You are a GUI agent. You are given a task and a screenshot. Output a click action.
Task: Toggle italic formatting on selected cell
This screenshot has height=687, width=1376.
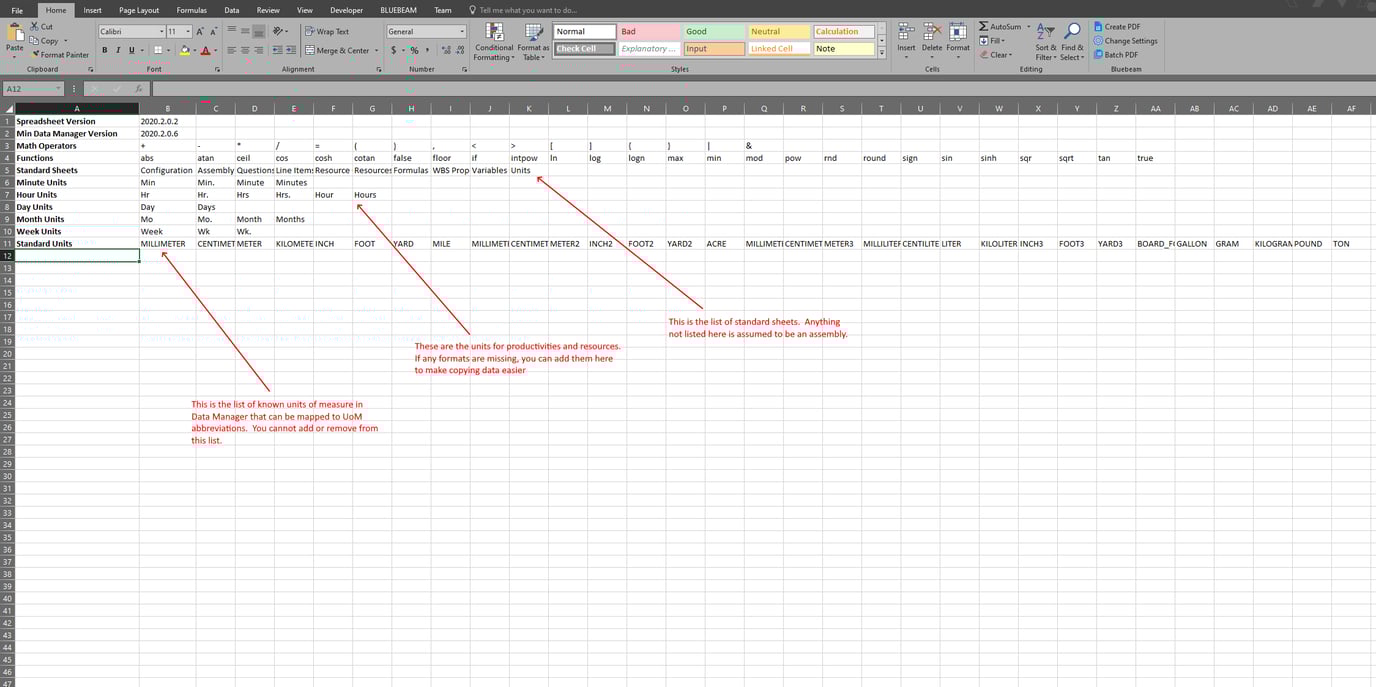[117, 49]
